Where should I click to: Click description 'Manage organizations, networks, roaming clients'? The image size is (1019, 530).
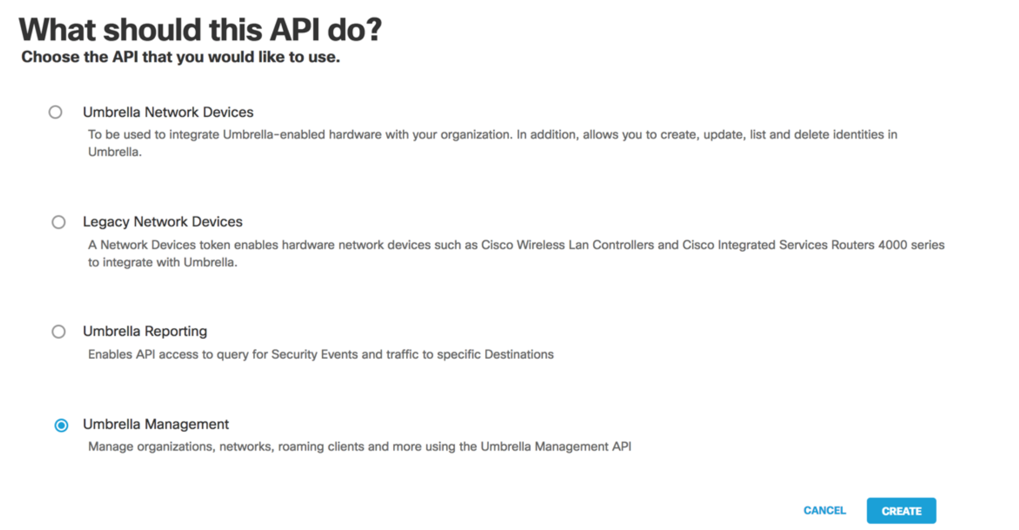(x=359, y=447)
